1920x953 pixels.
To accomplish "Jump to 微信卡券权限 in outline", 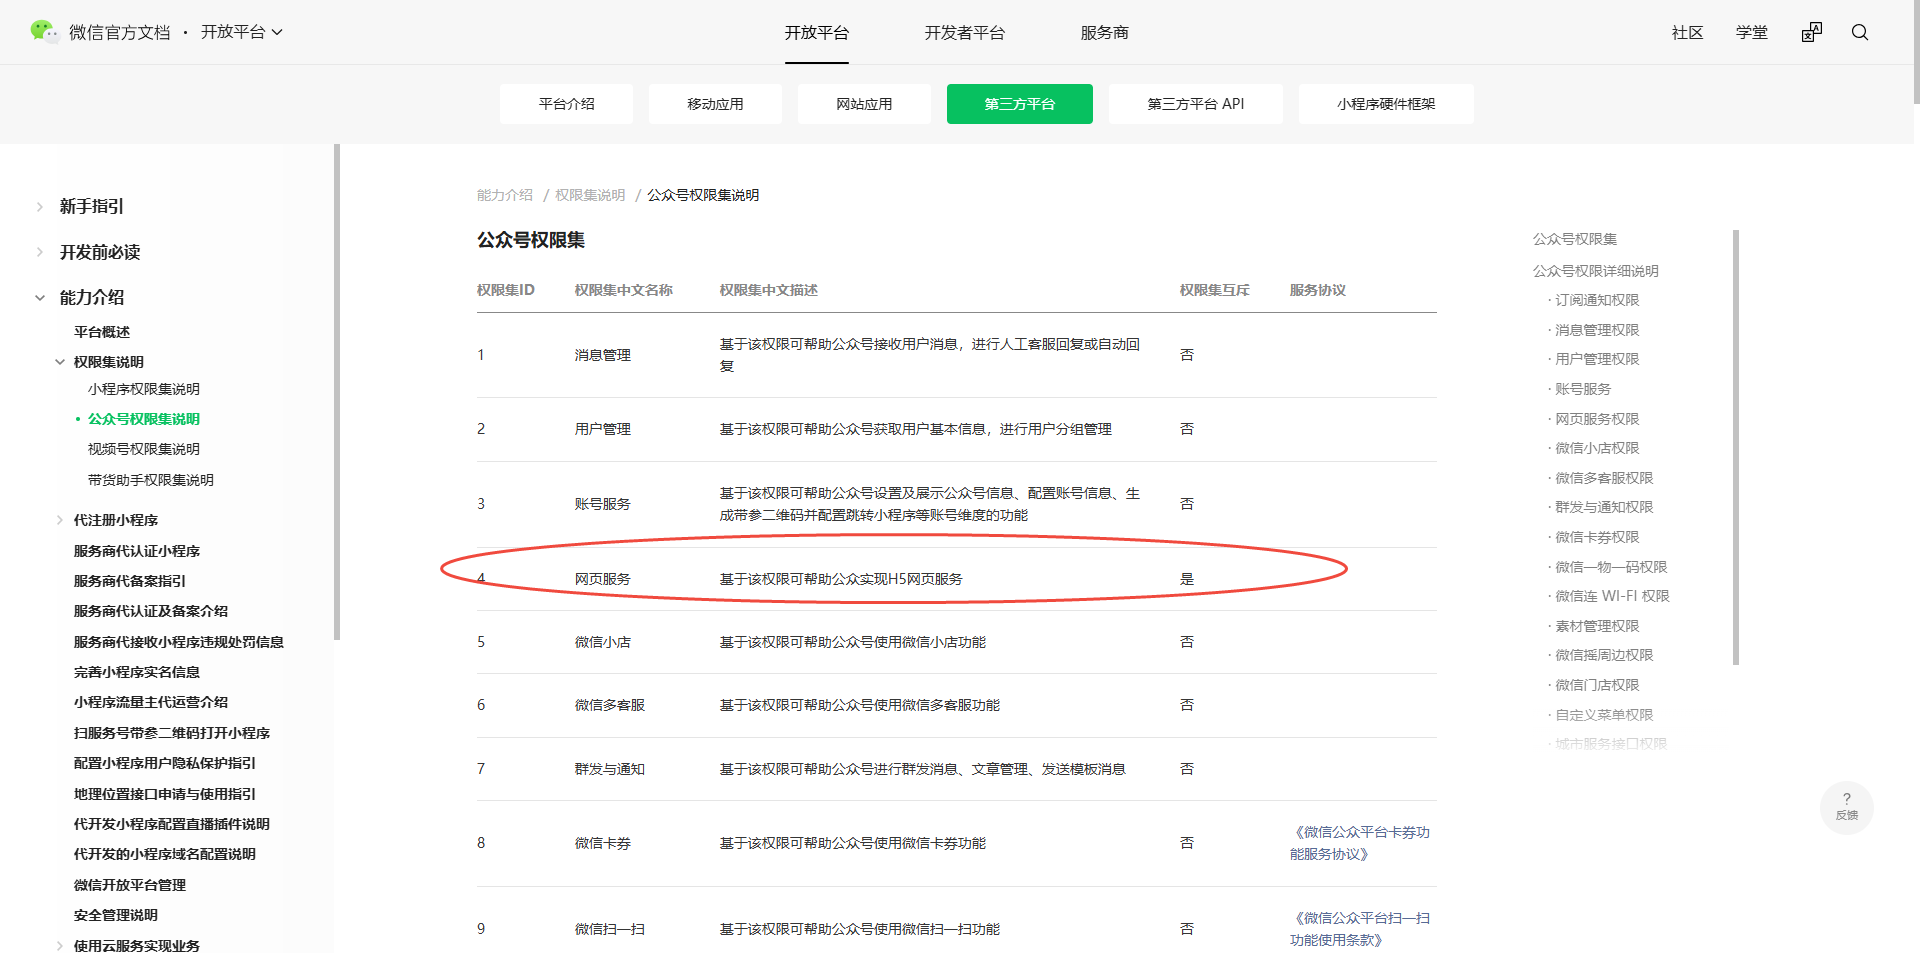I will click(x=1597, y=537).
